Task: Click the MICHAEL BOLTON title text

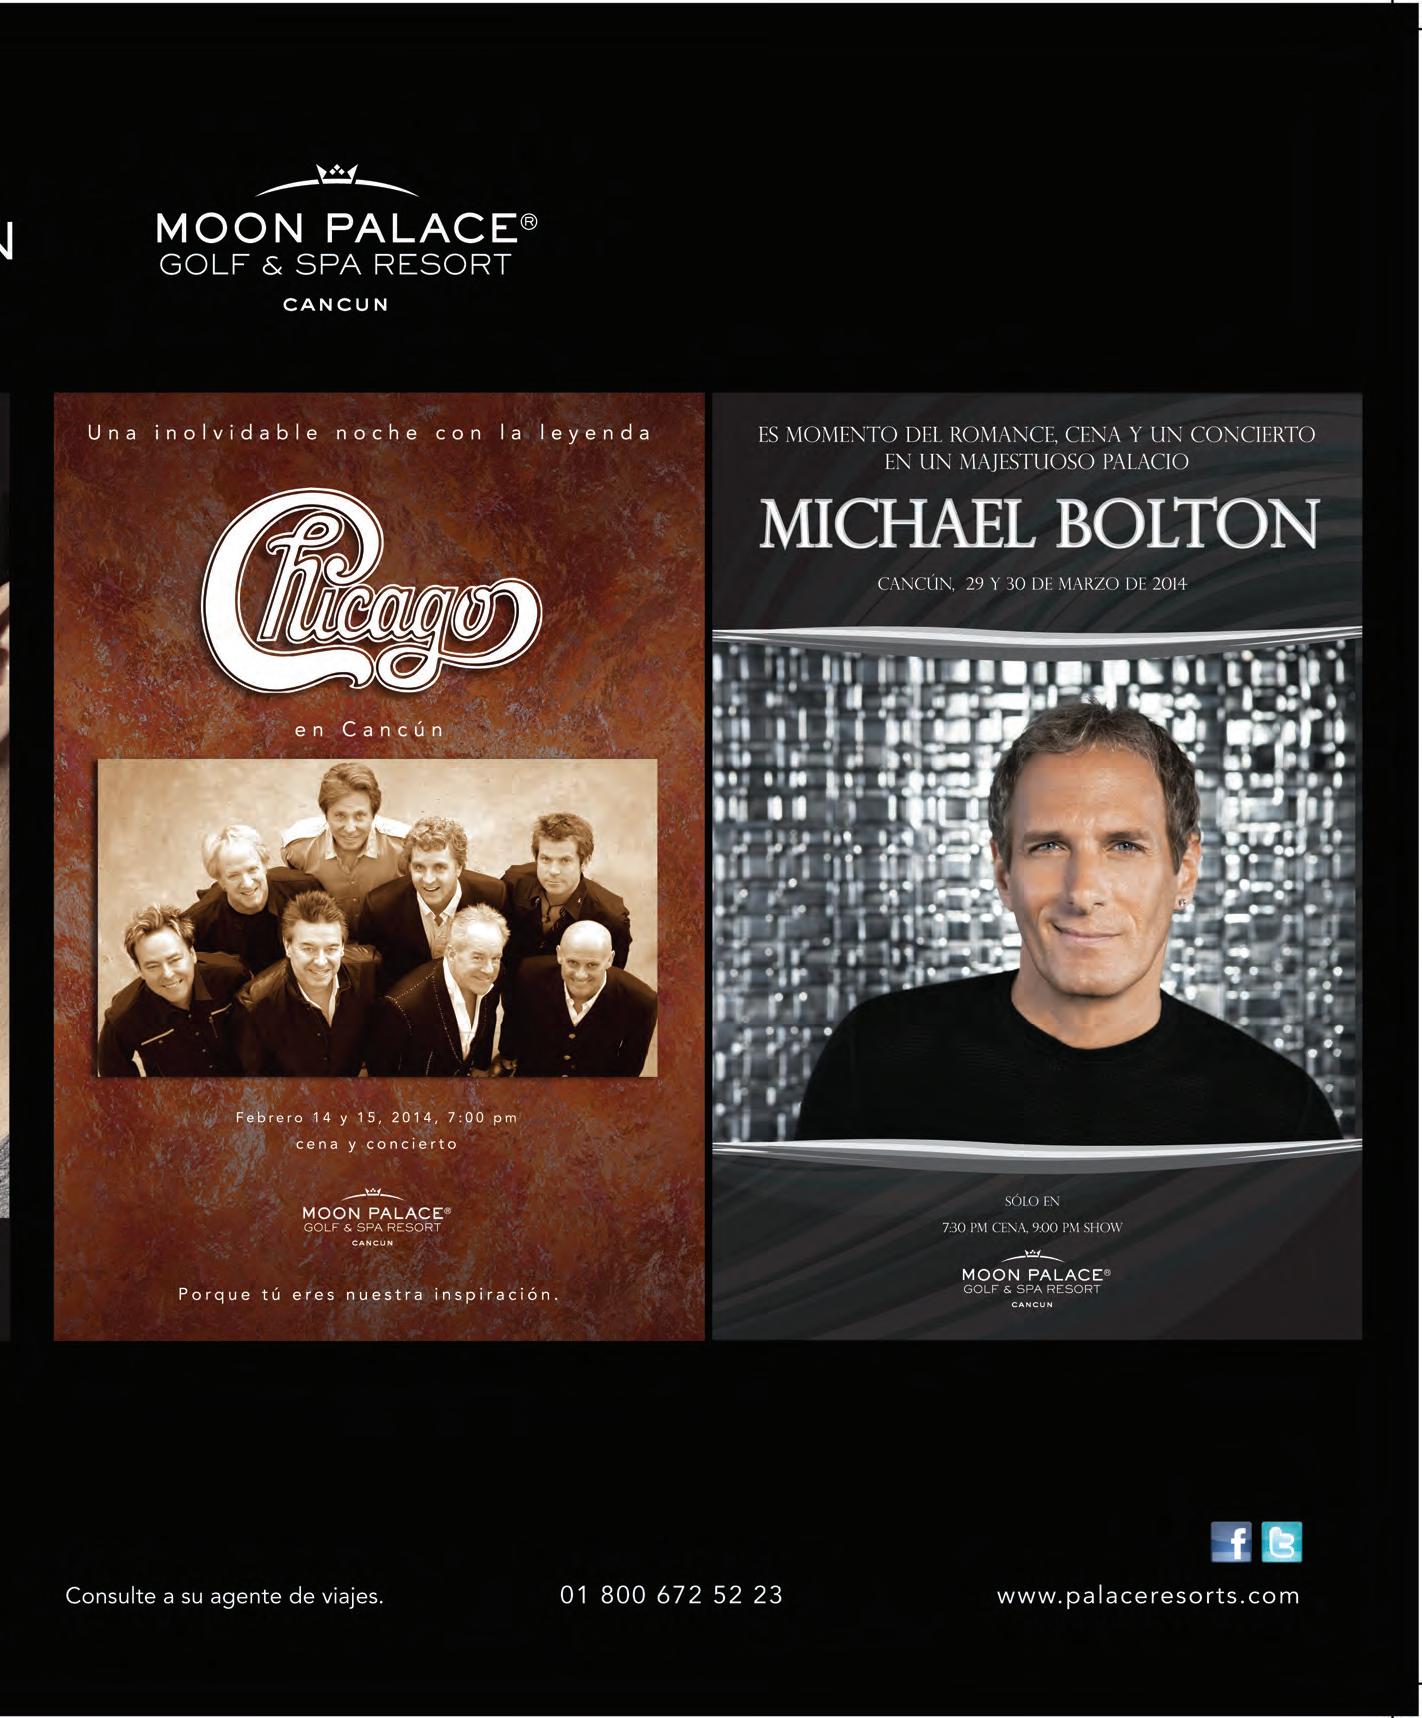Action: pyautogui.click(x=1038, y=524)
